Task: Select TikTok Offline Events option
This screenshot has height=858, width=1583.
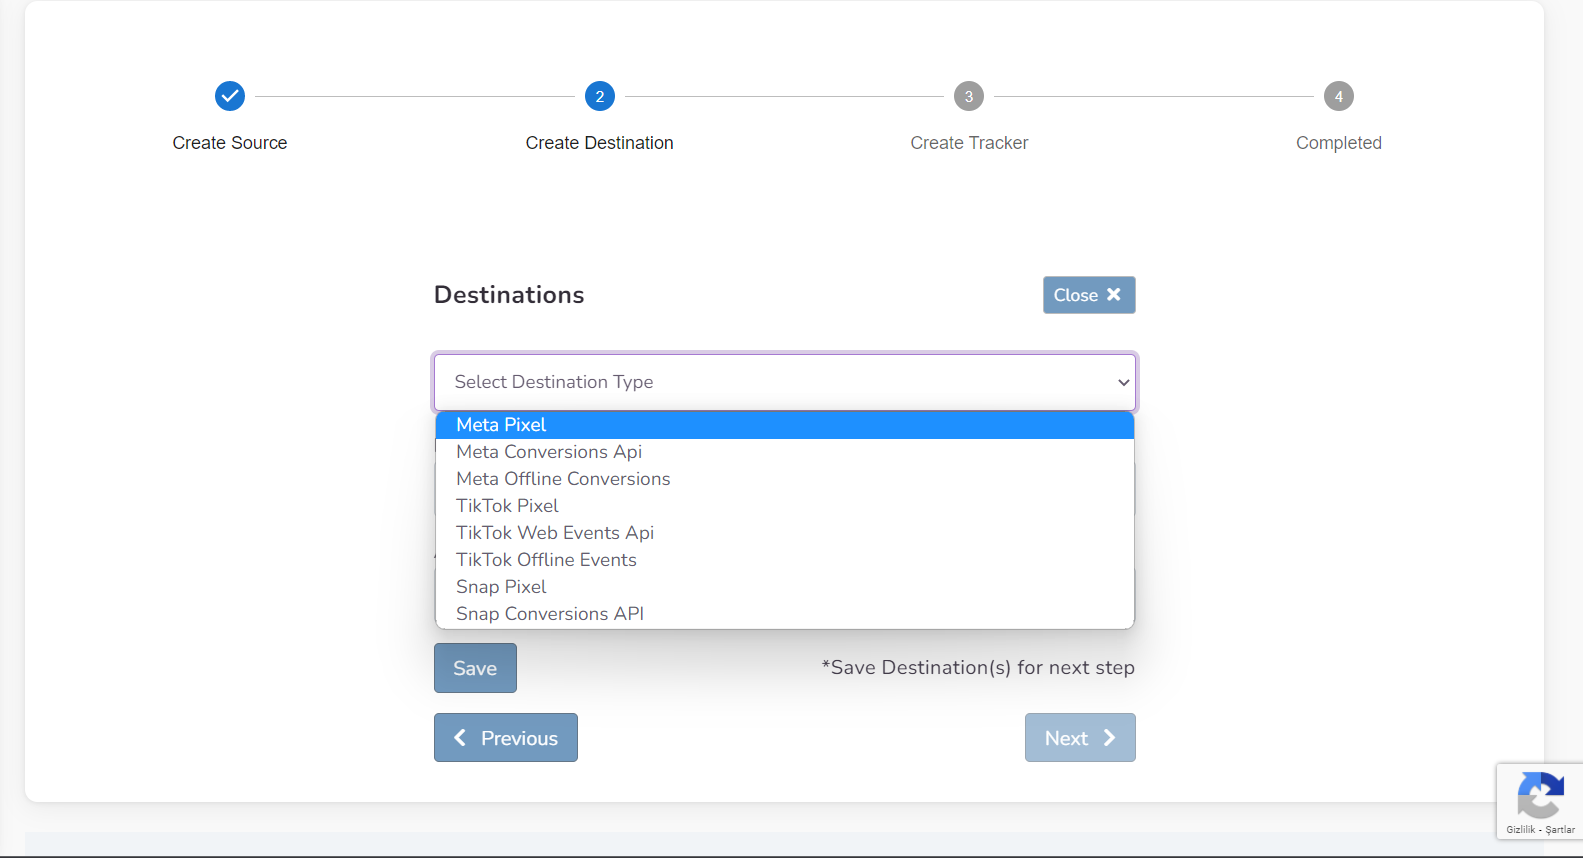Action: coord(785,560)
